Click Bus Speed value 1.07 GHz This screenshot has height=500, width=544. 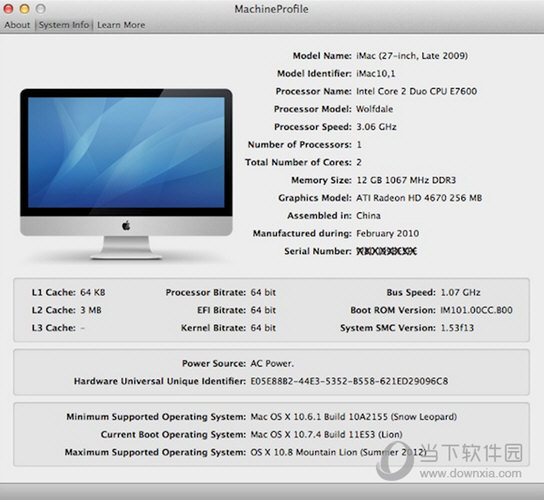coord(460,293)
